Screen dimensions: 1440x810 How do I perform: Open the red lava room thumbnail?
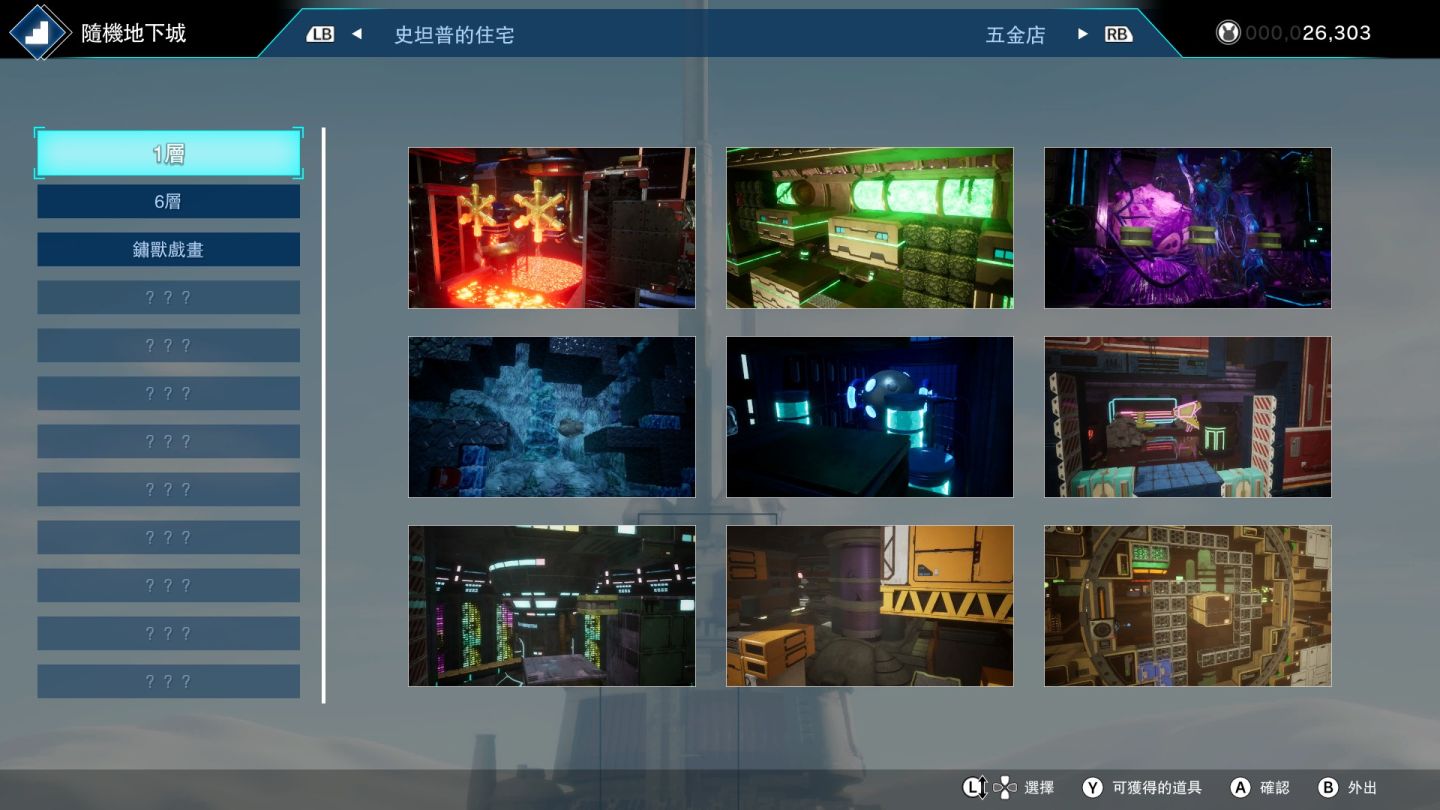pos(551,228)
